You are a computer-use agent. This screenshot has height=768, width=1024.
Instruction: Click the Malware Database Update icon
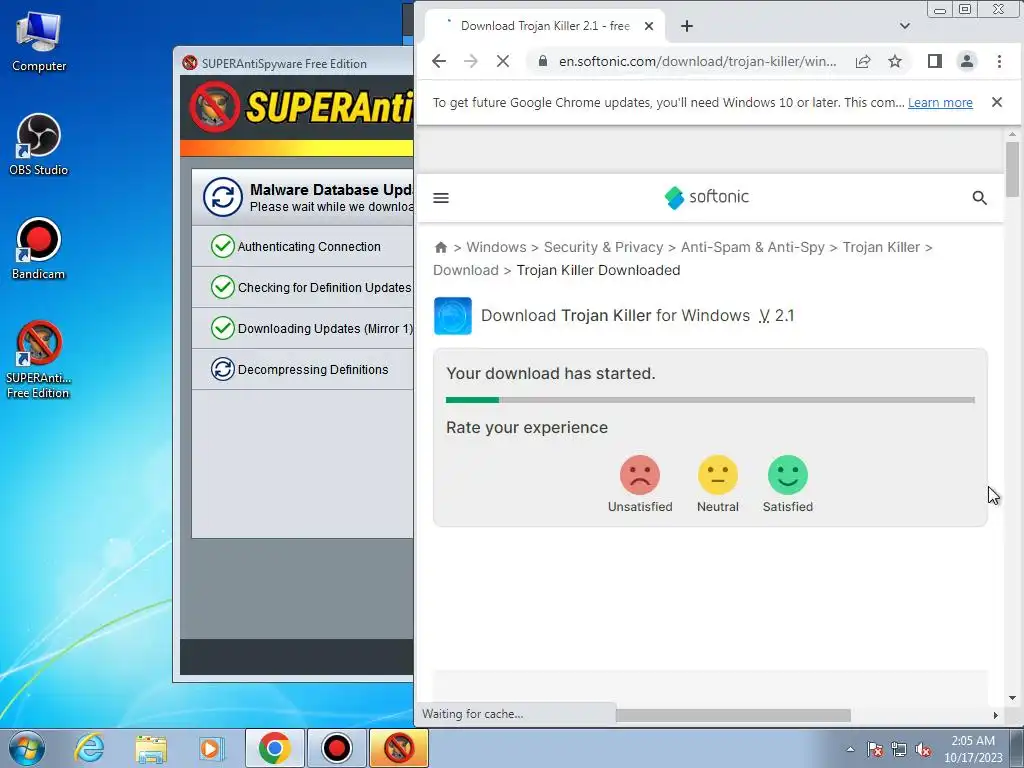tap(223, 197)
